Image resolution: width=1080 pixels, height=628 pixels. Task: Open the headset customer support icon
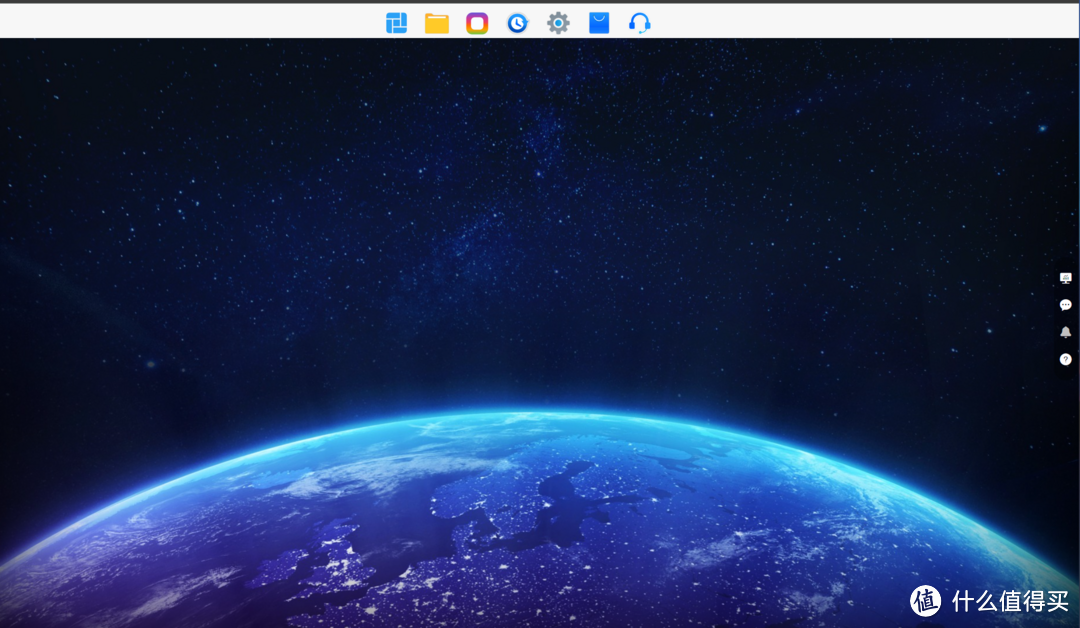click(639, 23)
